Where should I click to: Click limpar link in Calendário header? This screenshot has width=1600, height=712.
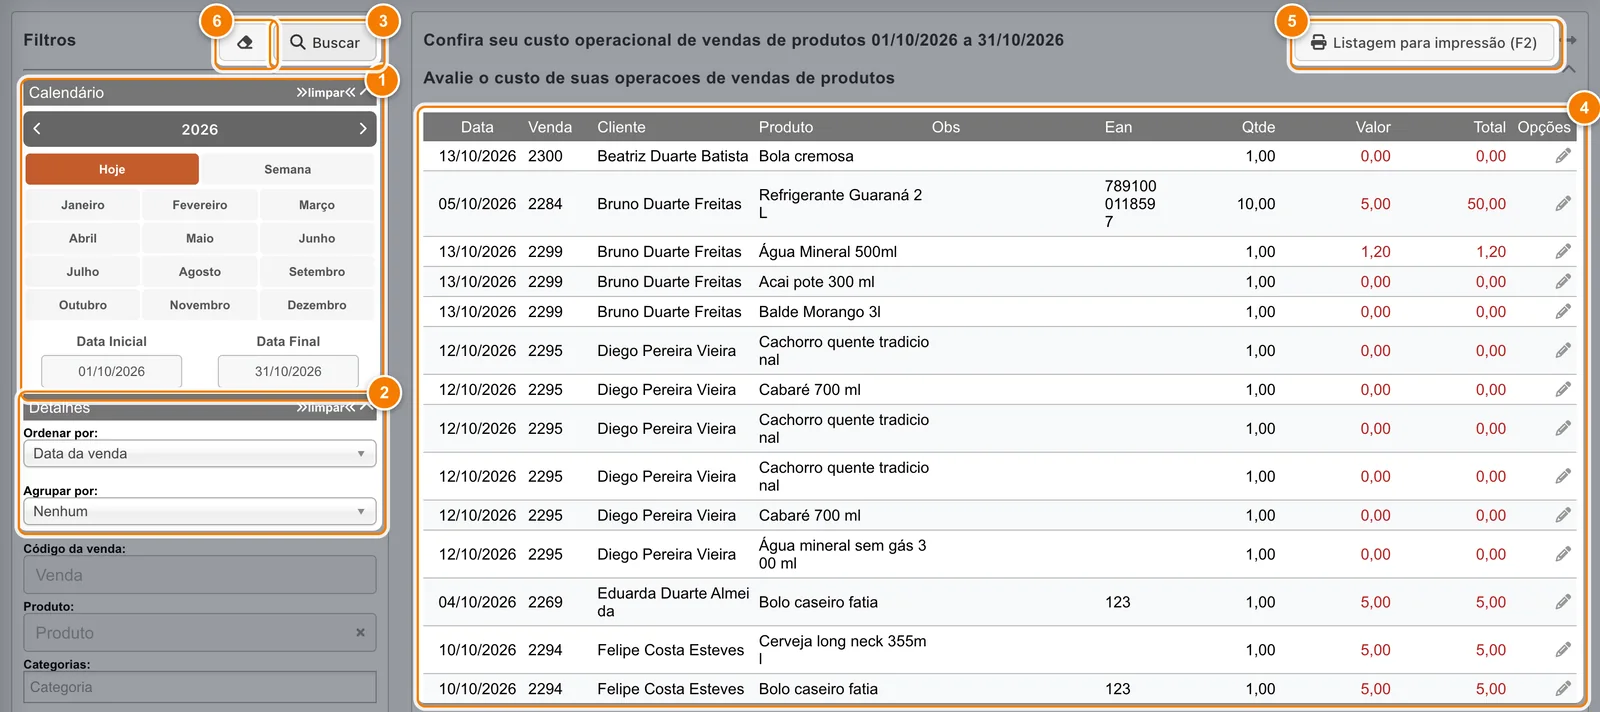tap(325, 93)
